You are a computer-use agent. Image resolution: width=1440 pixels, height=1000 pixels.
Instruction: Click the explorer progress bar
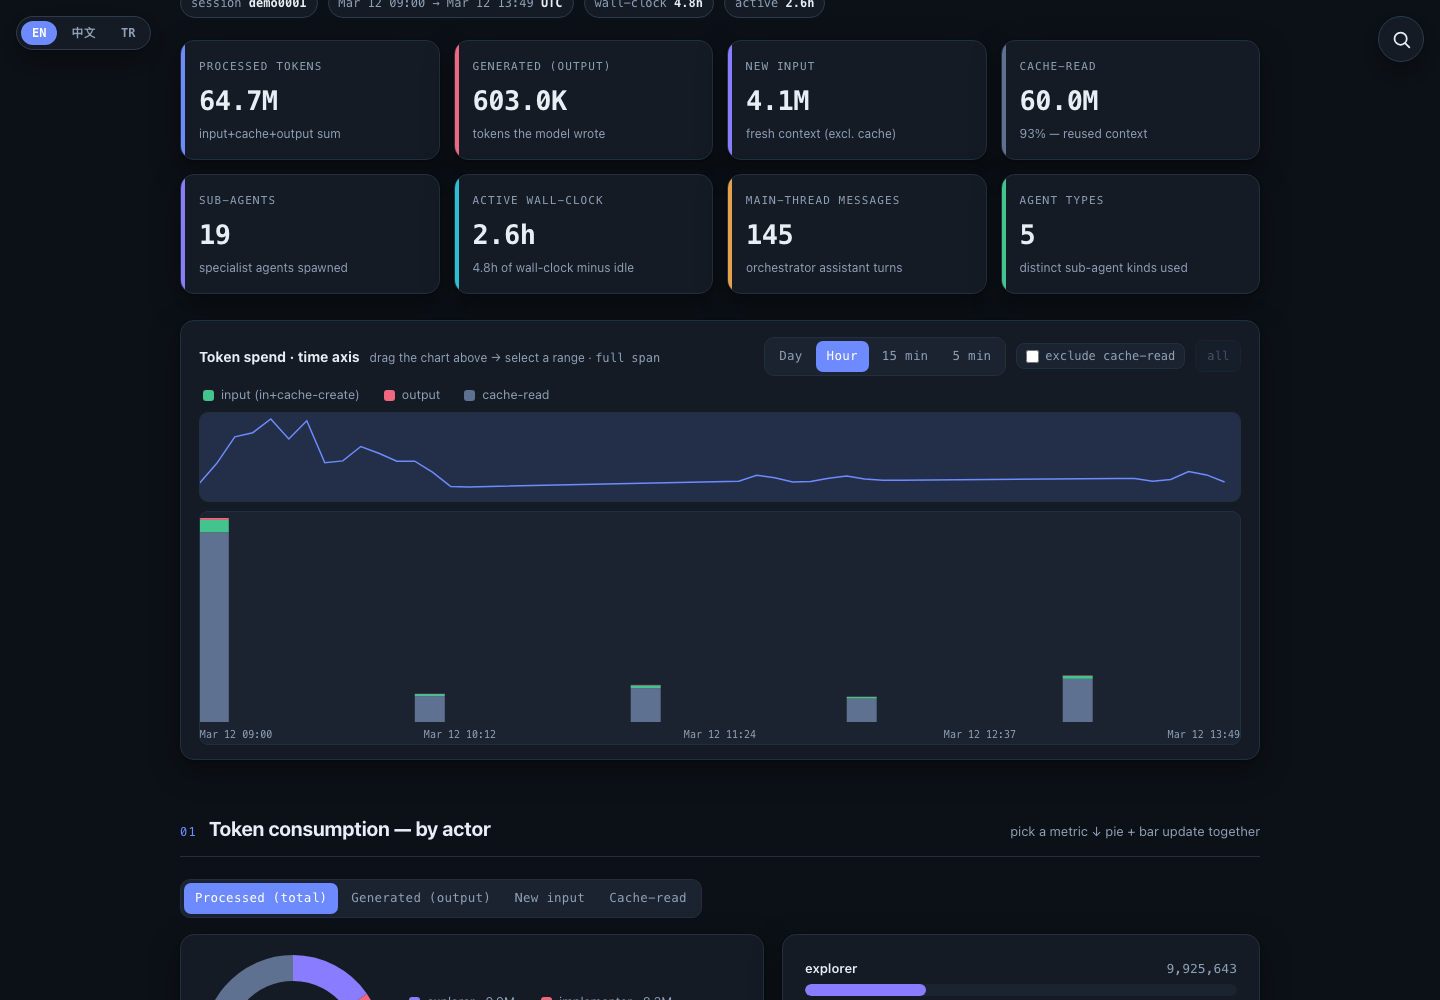(1021, 990)
